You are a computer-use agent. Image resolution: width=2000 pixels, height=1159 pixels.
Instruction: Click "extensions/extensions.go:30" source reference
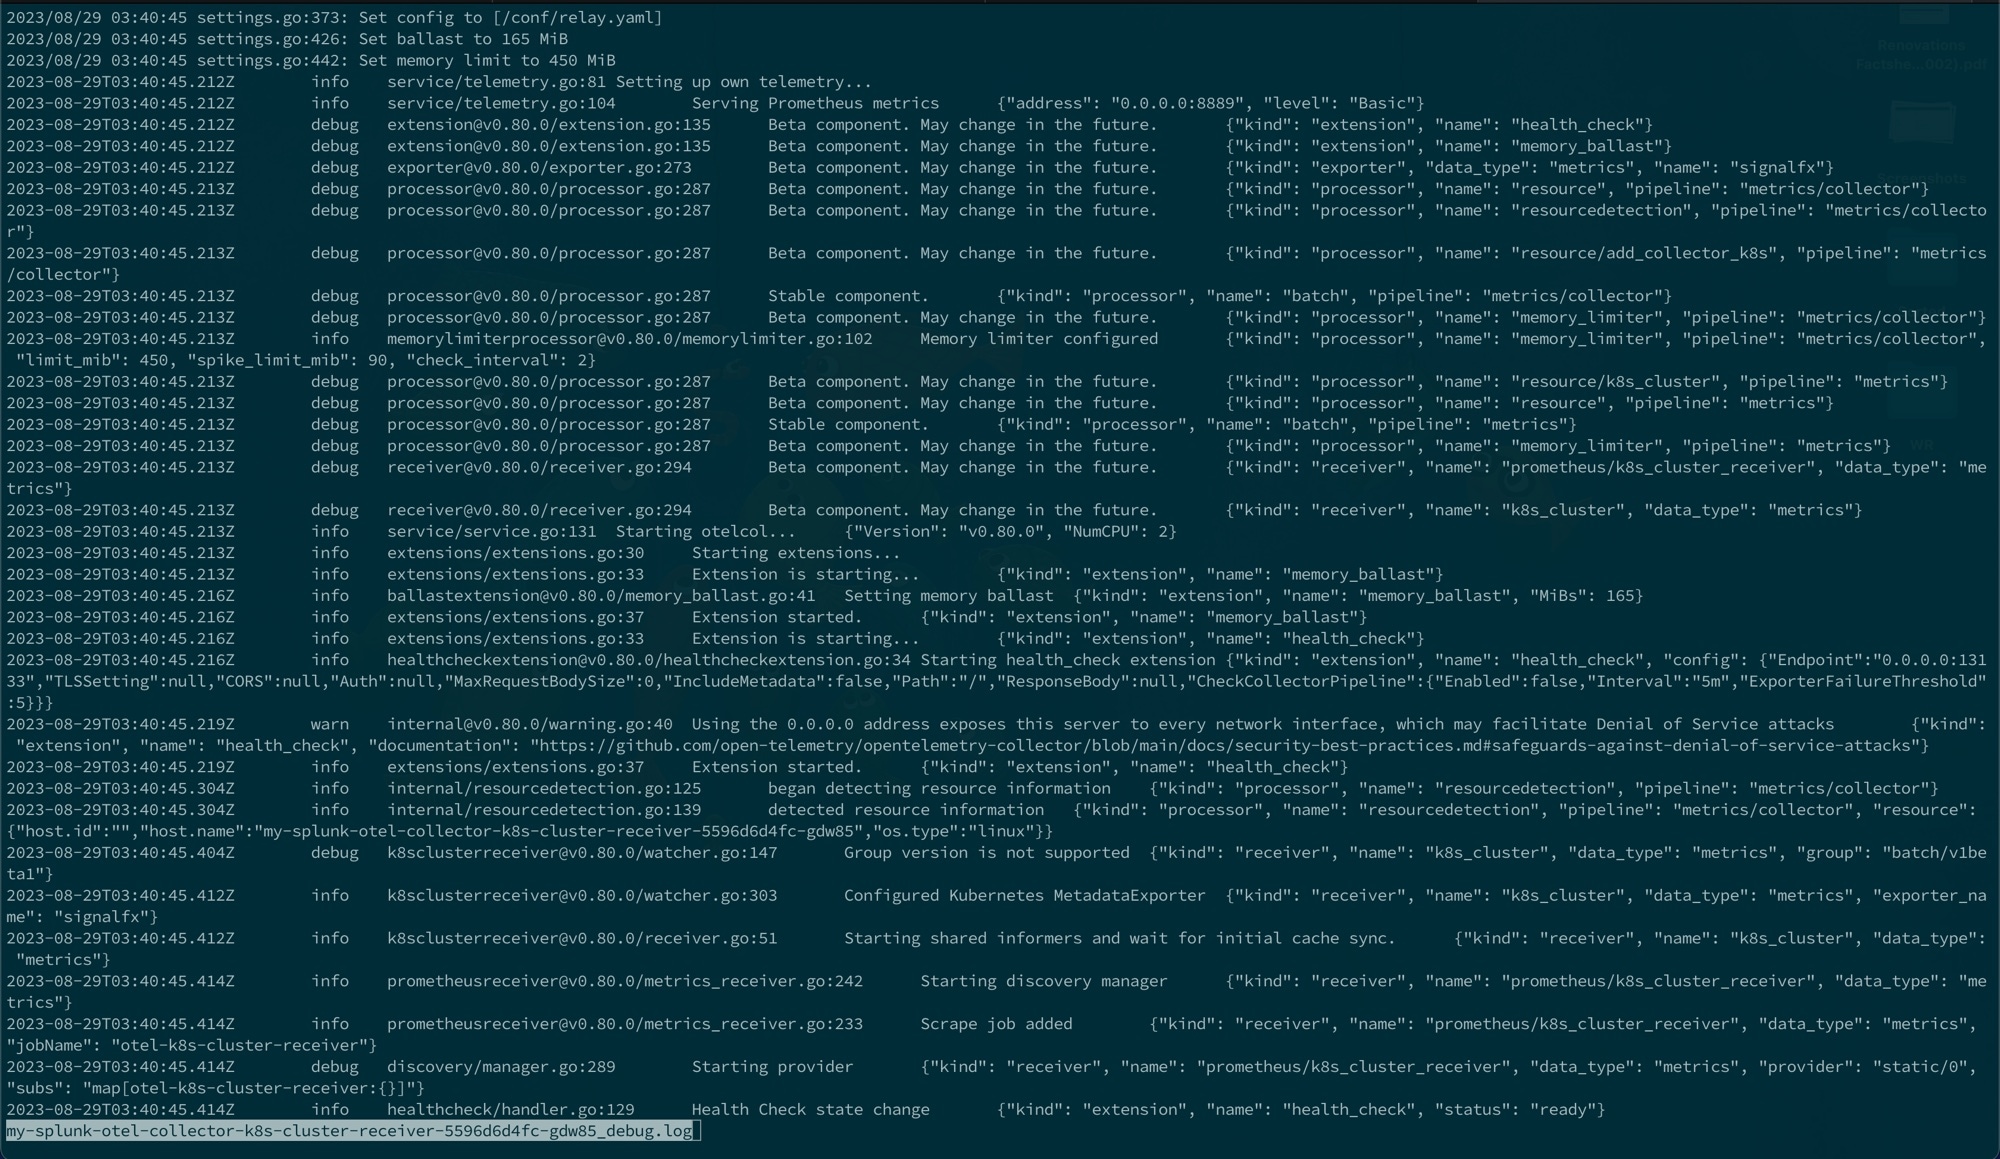[516, 553]
